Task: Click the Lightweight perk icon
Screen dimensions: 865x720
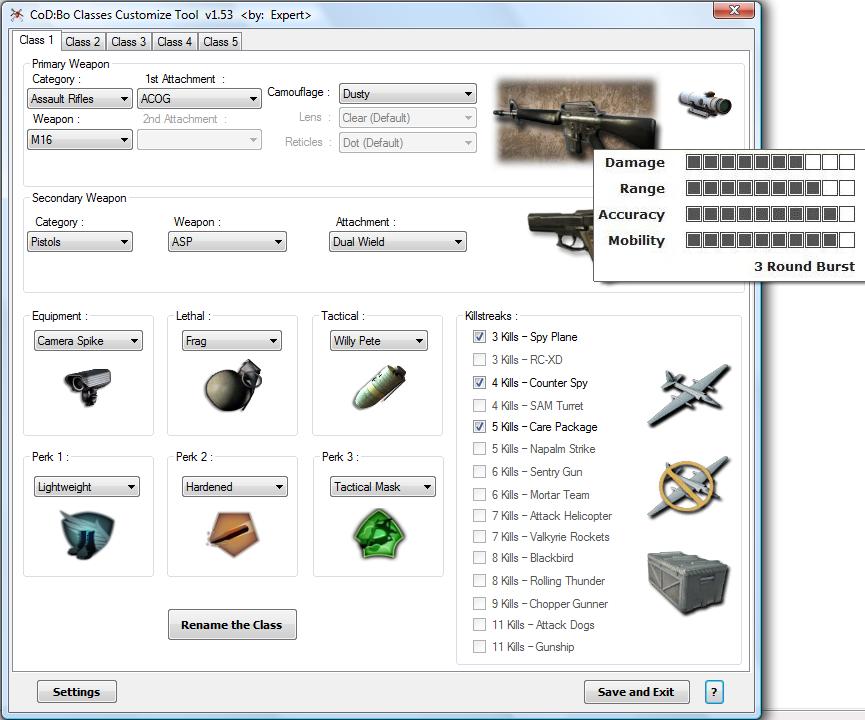Action: click(87, 534)
